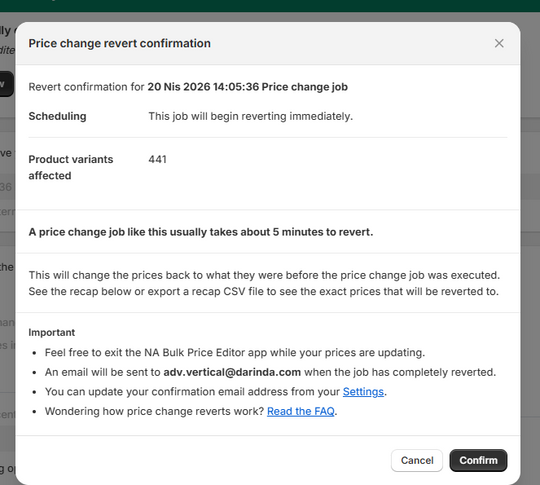Click the 20 Nis 2026 Price change job name
Image resolution: width=540 pixels, height=485 pixels.
[248, 87]
